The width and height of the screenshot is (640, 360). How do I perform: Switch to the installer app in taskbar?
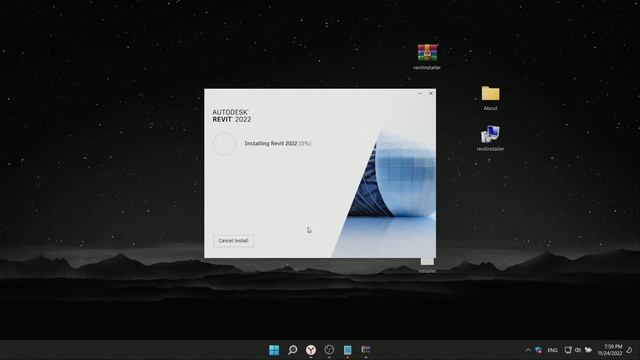pos(366,350)
